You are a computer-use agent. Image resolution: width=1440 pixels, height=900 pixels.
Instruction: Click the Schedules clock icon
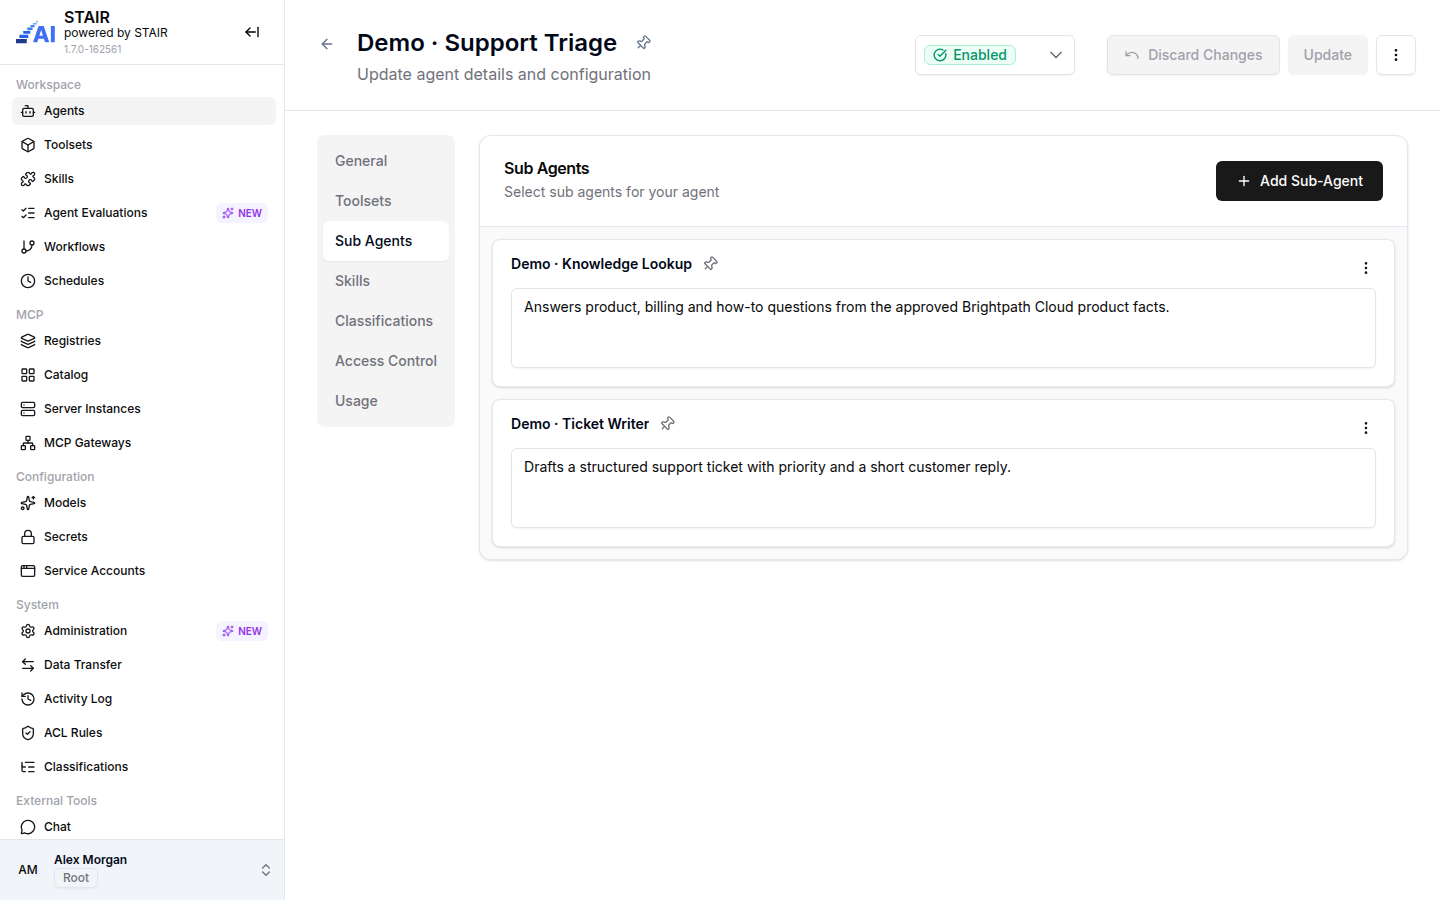(x=28, y=281)
